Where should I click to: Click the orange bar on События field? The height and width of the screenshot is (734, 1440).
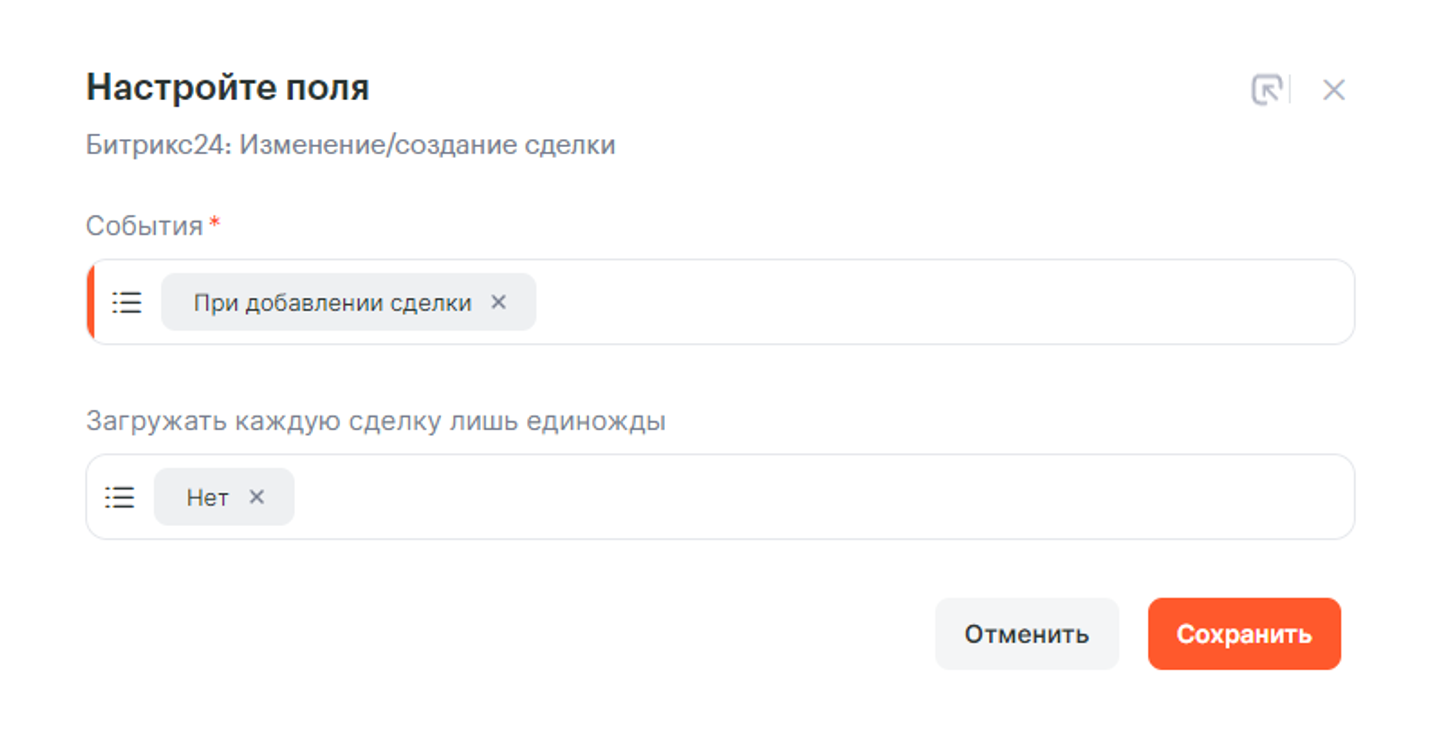pyautogui.click(x=90, y=302)
